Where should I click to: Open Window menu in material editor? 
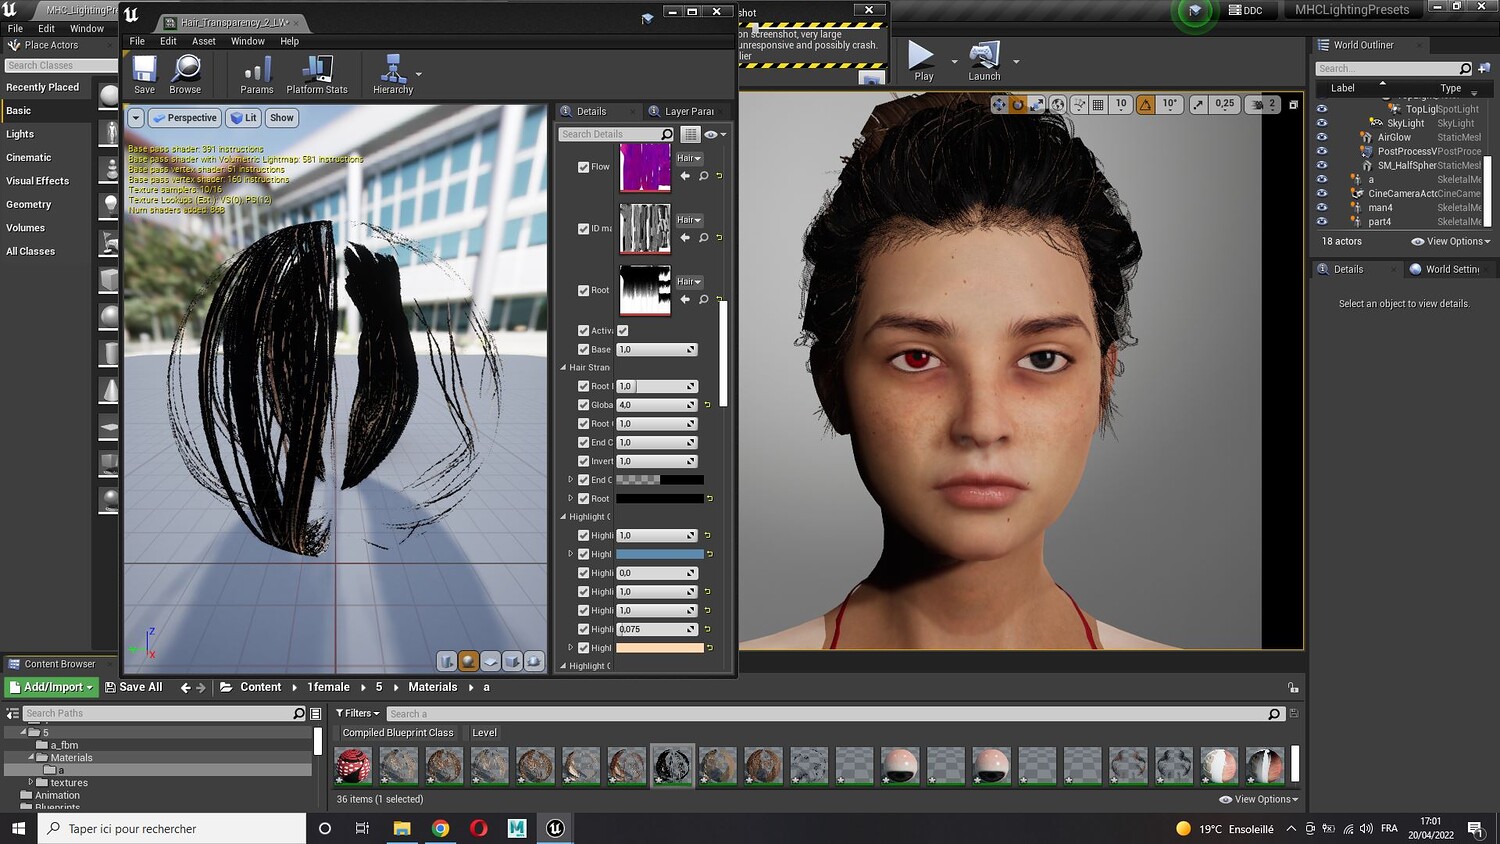tap(248, 41)
